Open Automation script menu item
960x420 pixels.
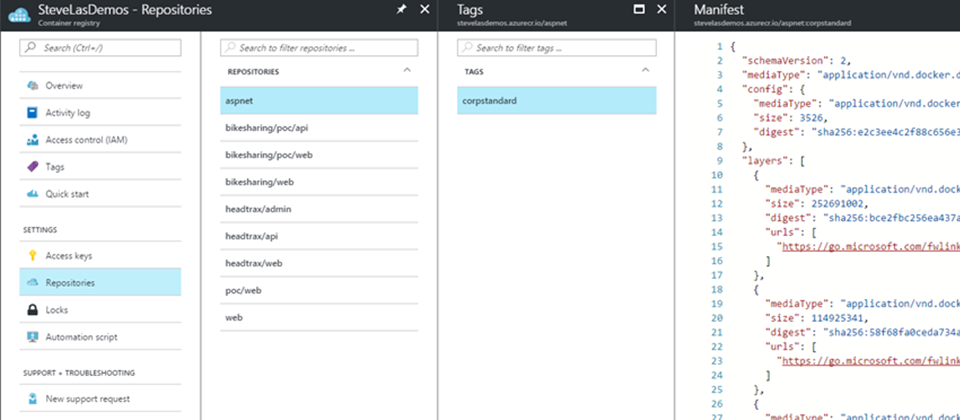pos(100,337)
